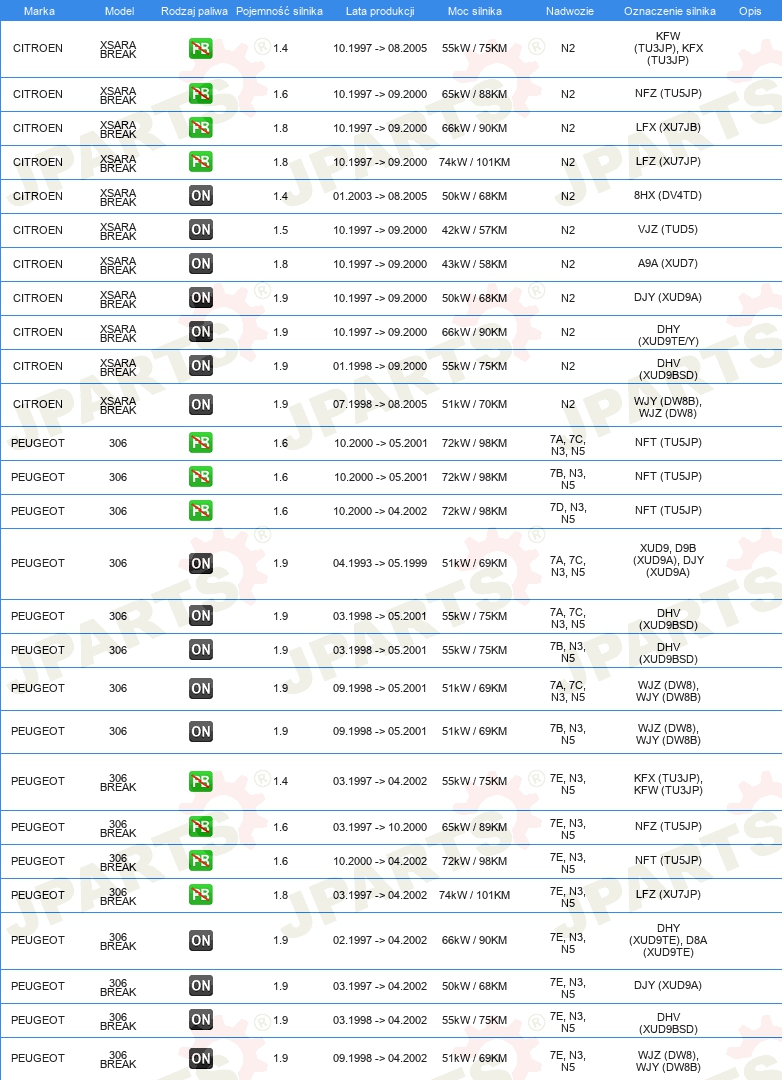Screen dimensions: 782x1080
Task: Select the date range 04.1993 -> 05.1999
Action: pos(380,563)
